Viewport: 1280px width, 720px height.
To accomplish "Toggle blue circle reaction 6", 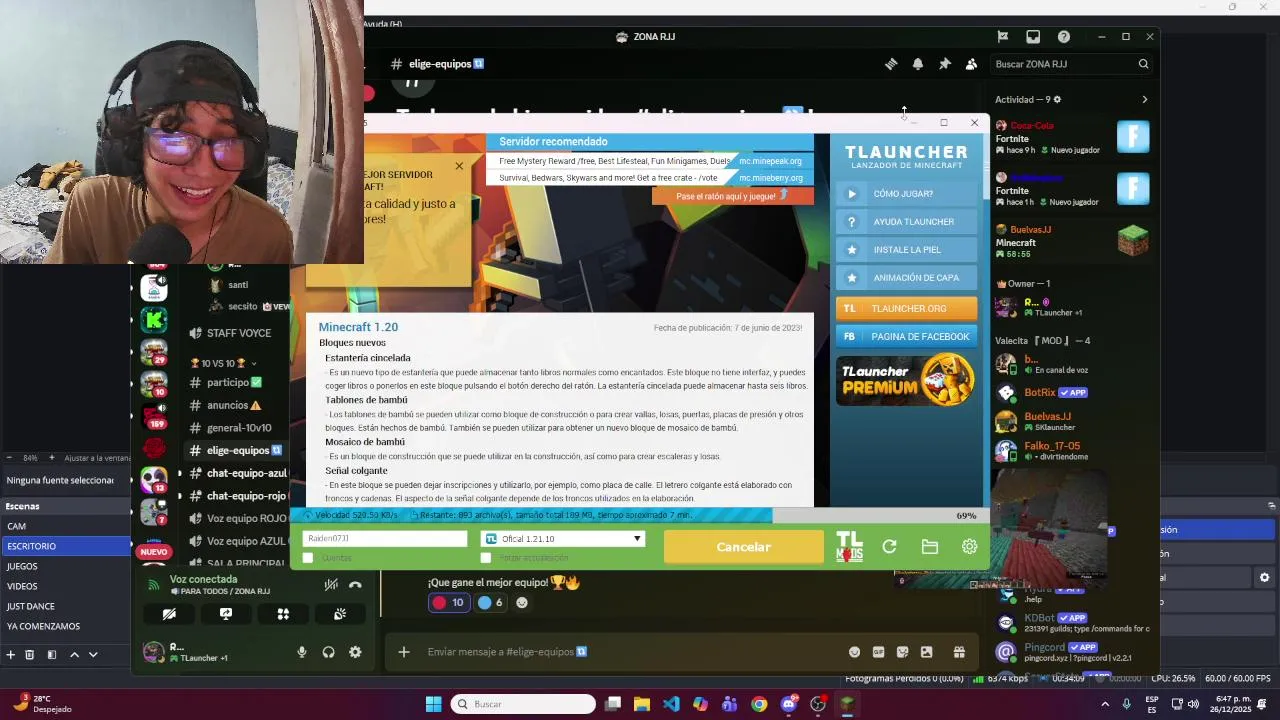I will coord(490,602).
